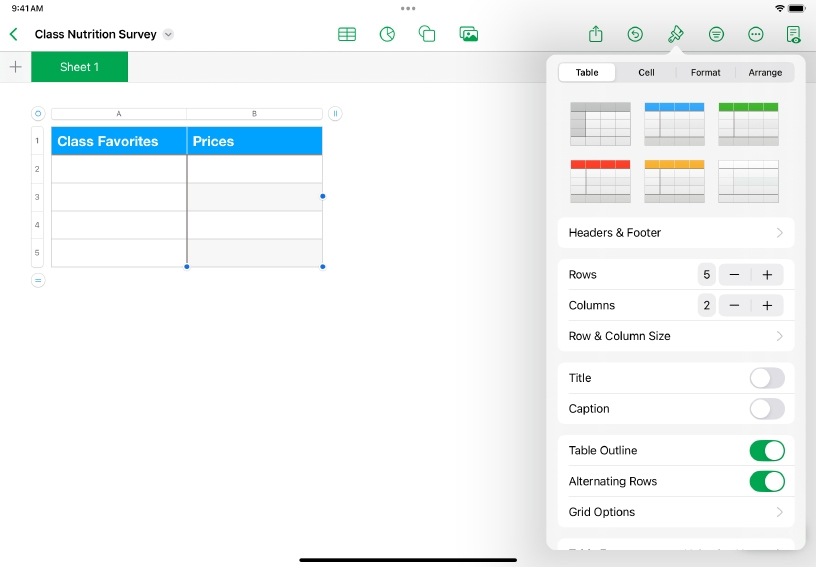Image resolution: width=816 pixels, height=567 pixels.
Task: Choose the green table style thumbnail
Action: (x=748, y=123)
